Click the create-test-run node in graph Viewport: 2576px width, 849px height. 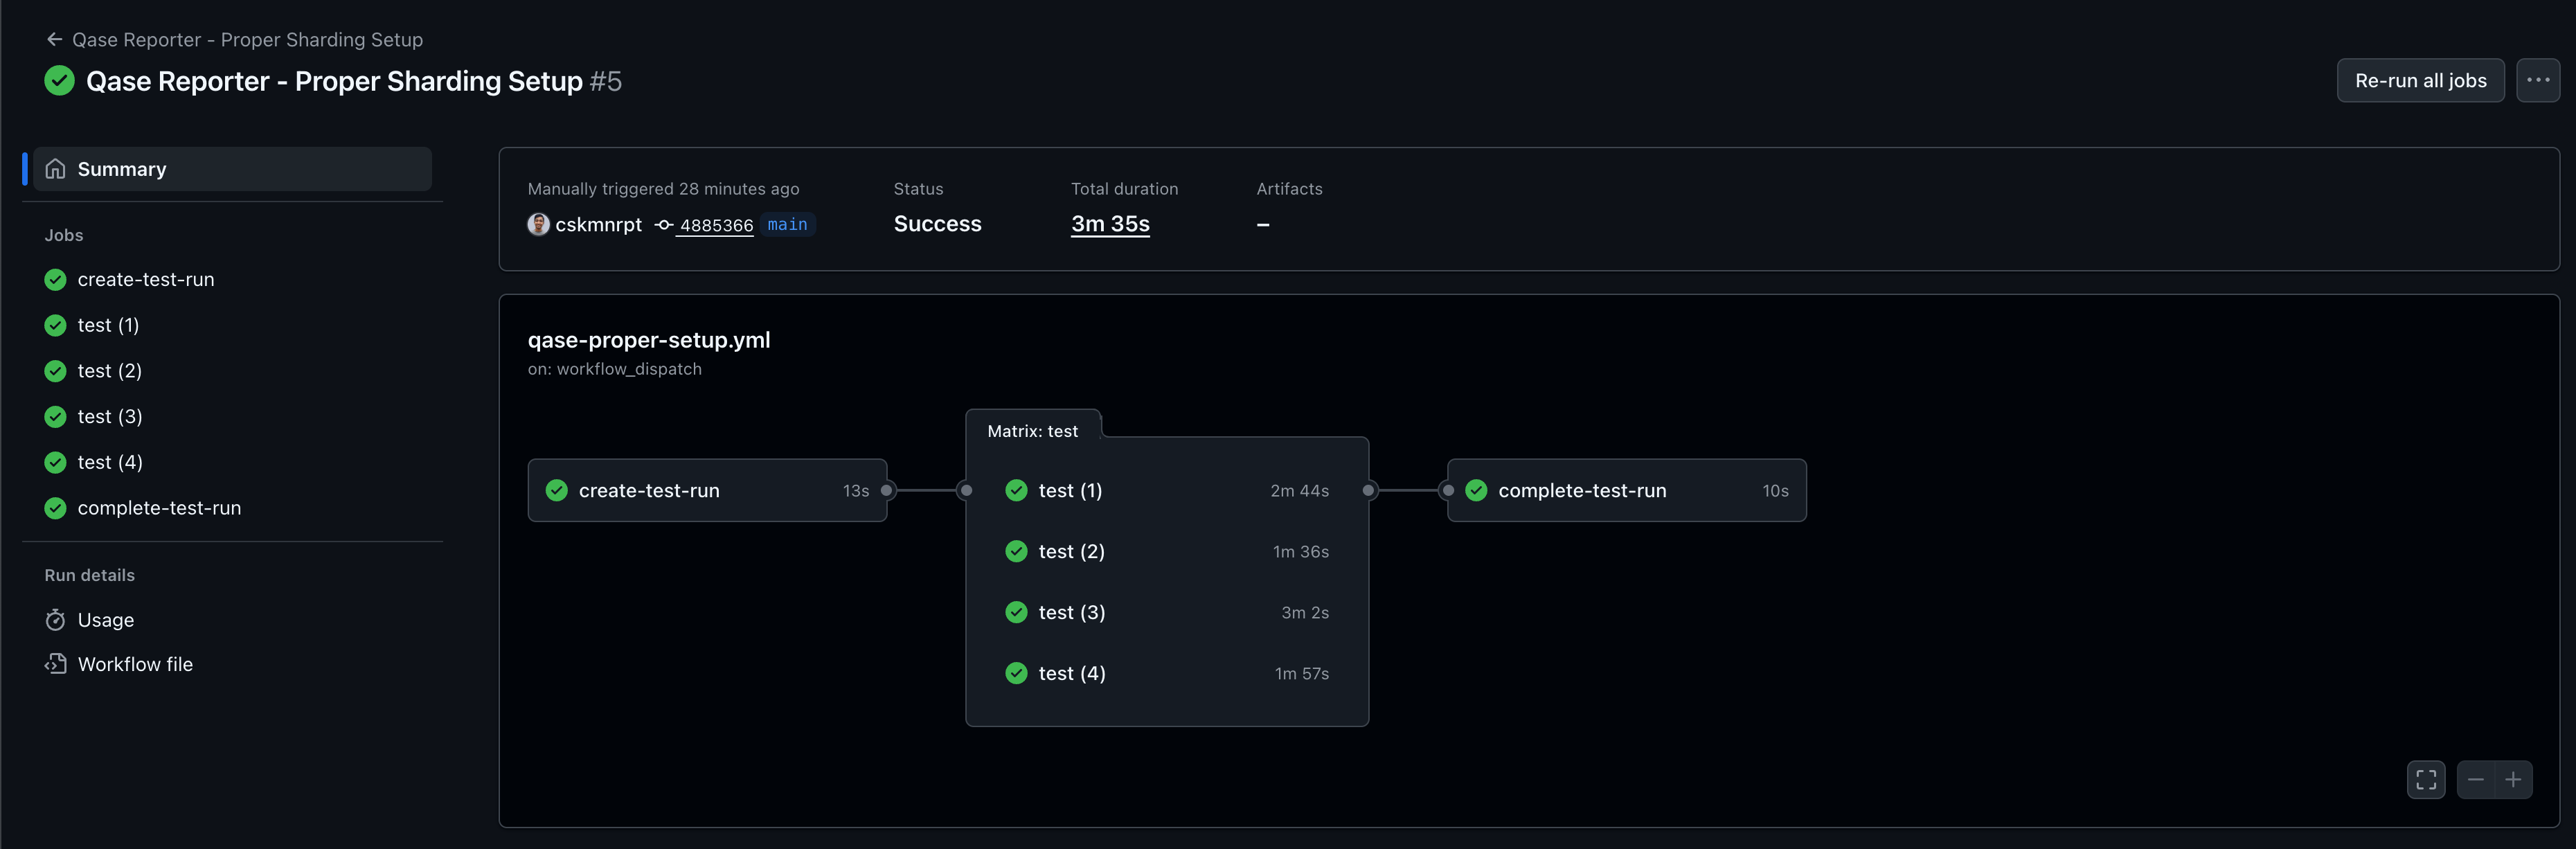(x=707, y=490)
